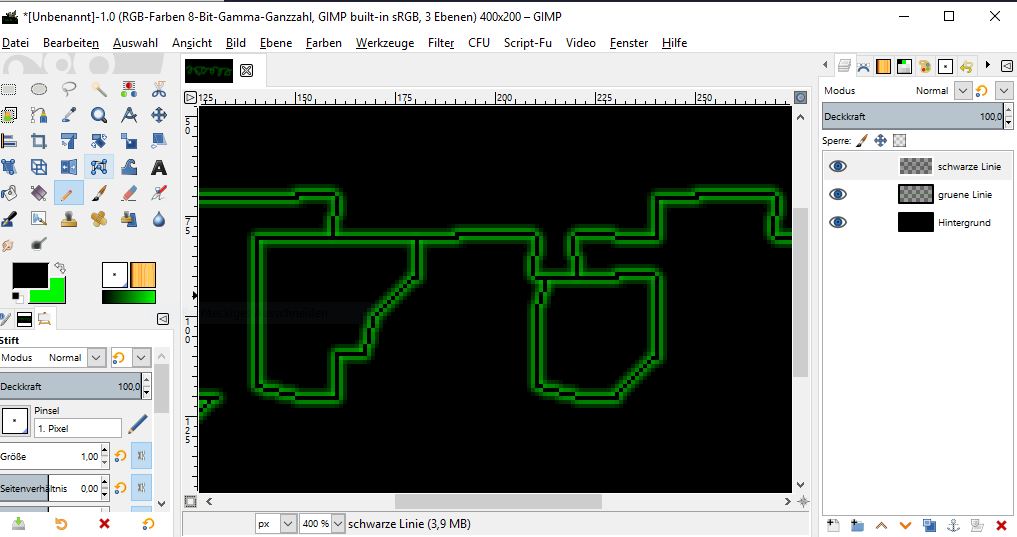Hide the schwarze Linie layer
1017x537 pixels.
click(x=838, y=167)
